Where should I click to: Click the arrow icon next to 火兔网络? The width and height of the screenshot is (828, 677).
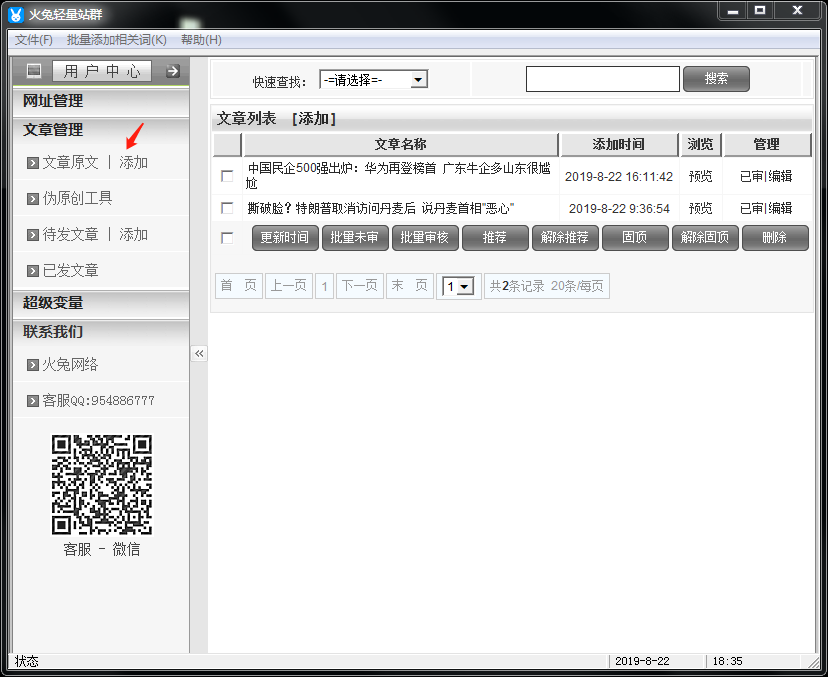[33, 365]
